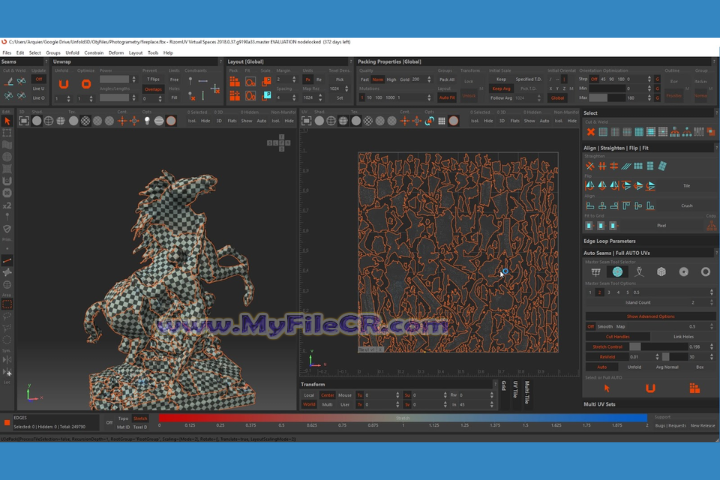This screenshot has height=480, width=720.
Task: Adjust the Gold quality 200 stepper
Action: [429, 79]
